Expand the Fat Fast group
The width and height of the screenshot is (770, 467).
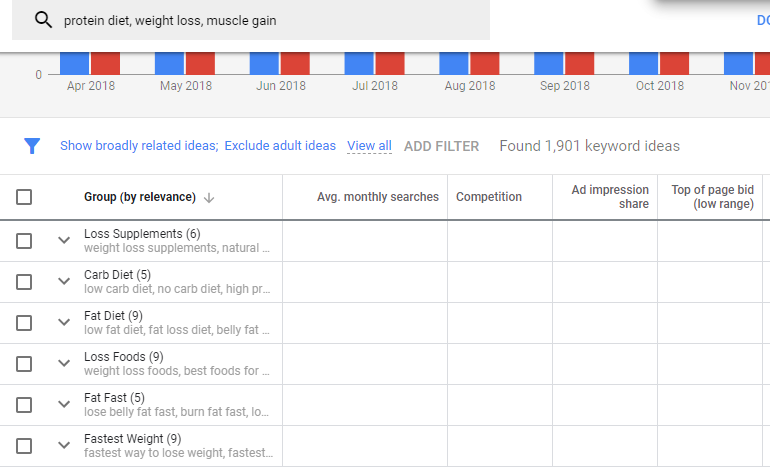click(x=64, y=404)
